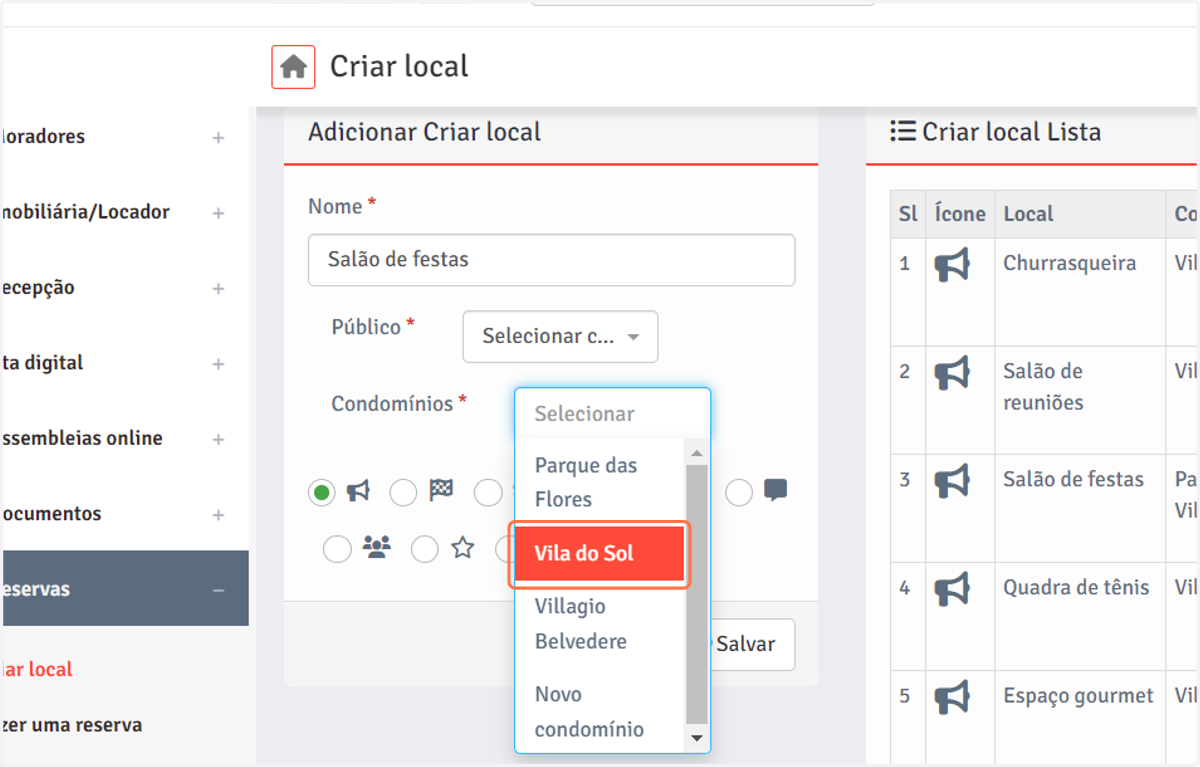Click the megaphone icon in Salão de festas row
This screenshot has height=767, width=1200.
(952, 481)
